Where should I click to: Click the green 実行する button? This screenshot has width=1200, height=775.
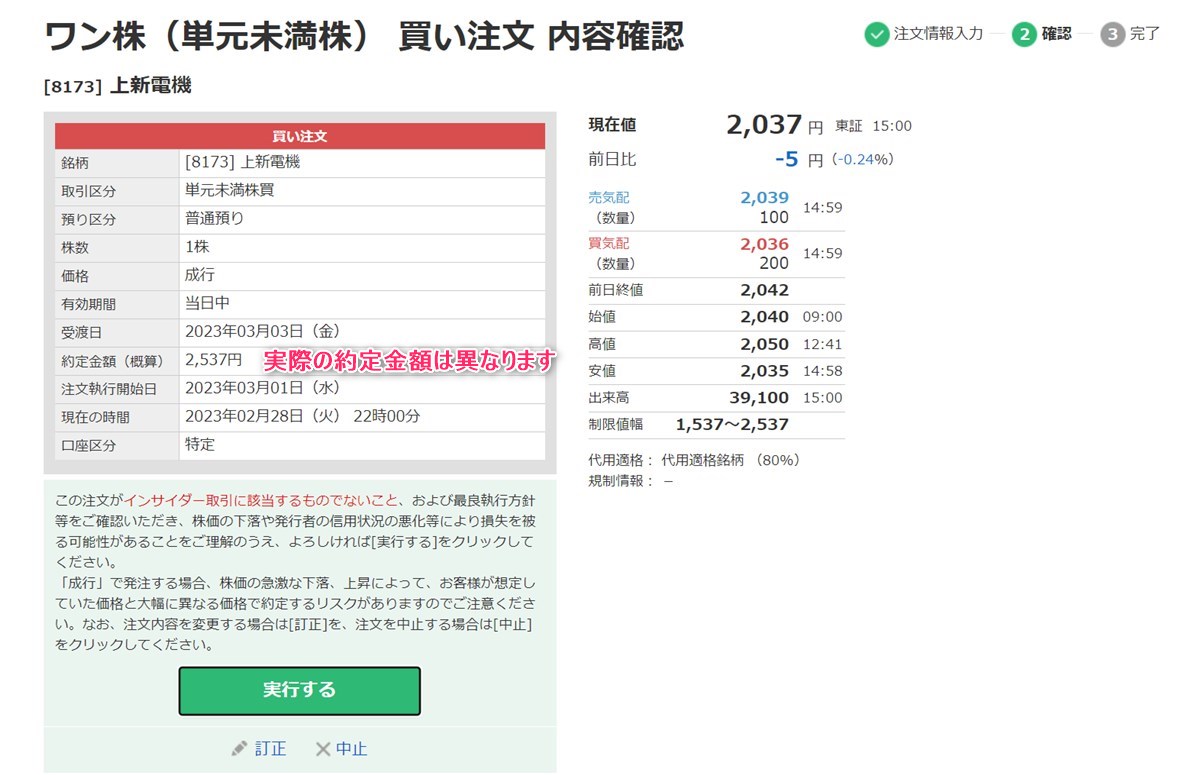(x=300, y=690)
